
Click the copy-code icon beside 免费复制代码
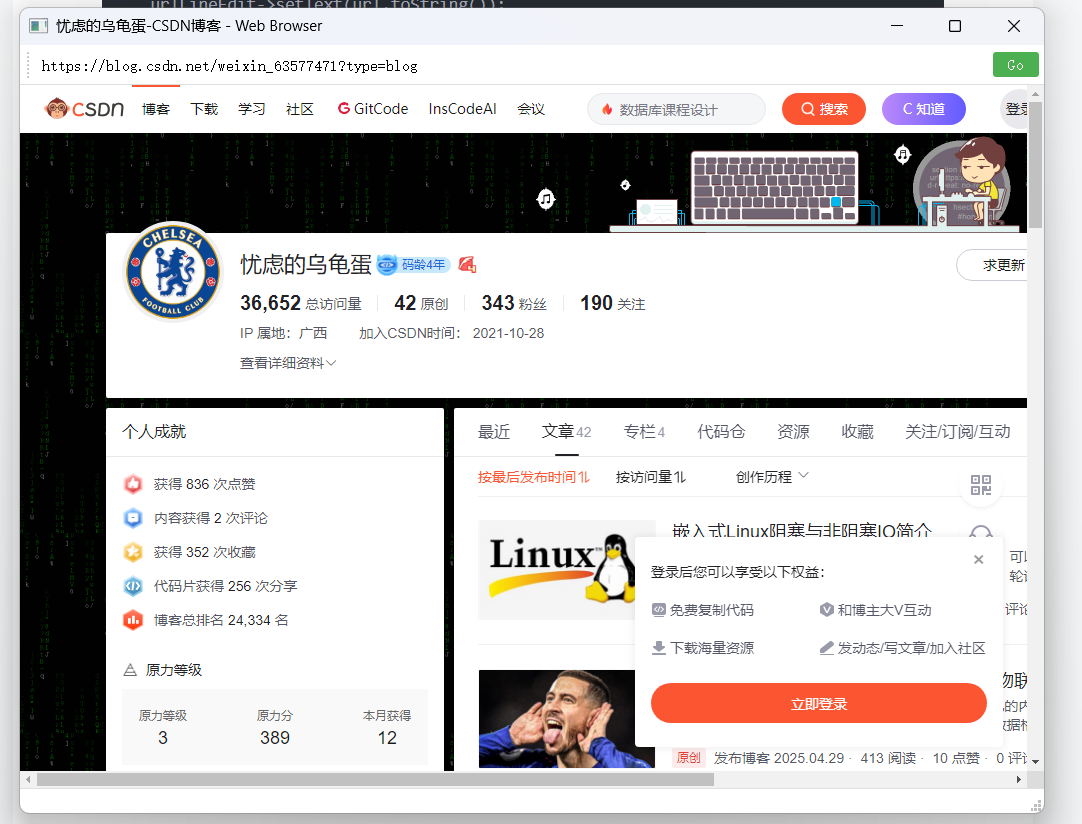pos(659,609)
